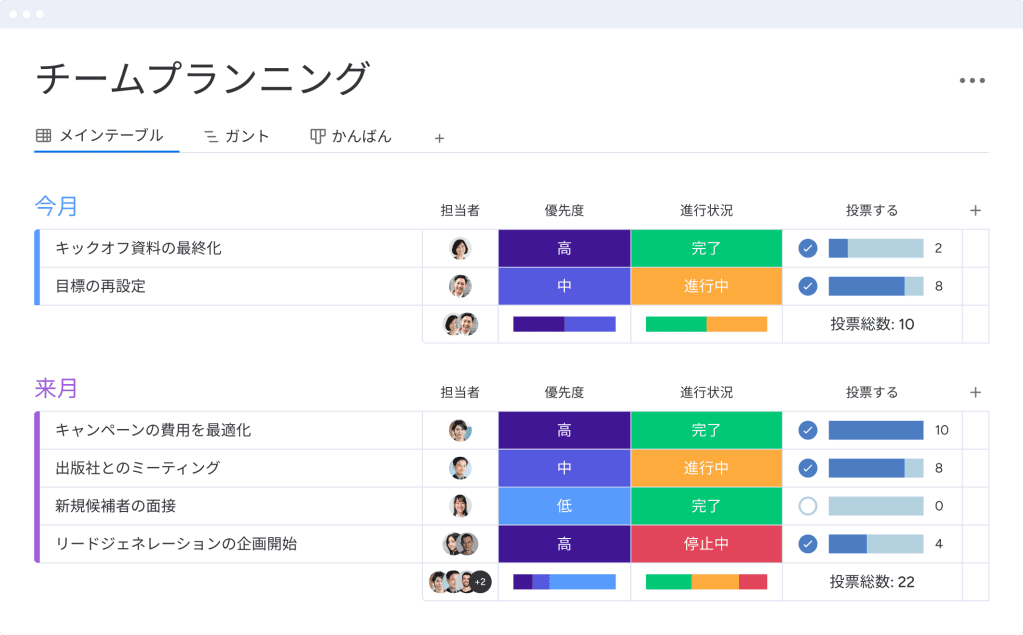Click the assignee avatar for キックオフ資料の最終化

coord(459,248)
